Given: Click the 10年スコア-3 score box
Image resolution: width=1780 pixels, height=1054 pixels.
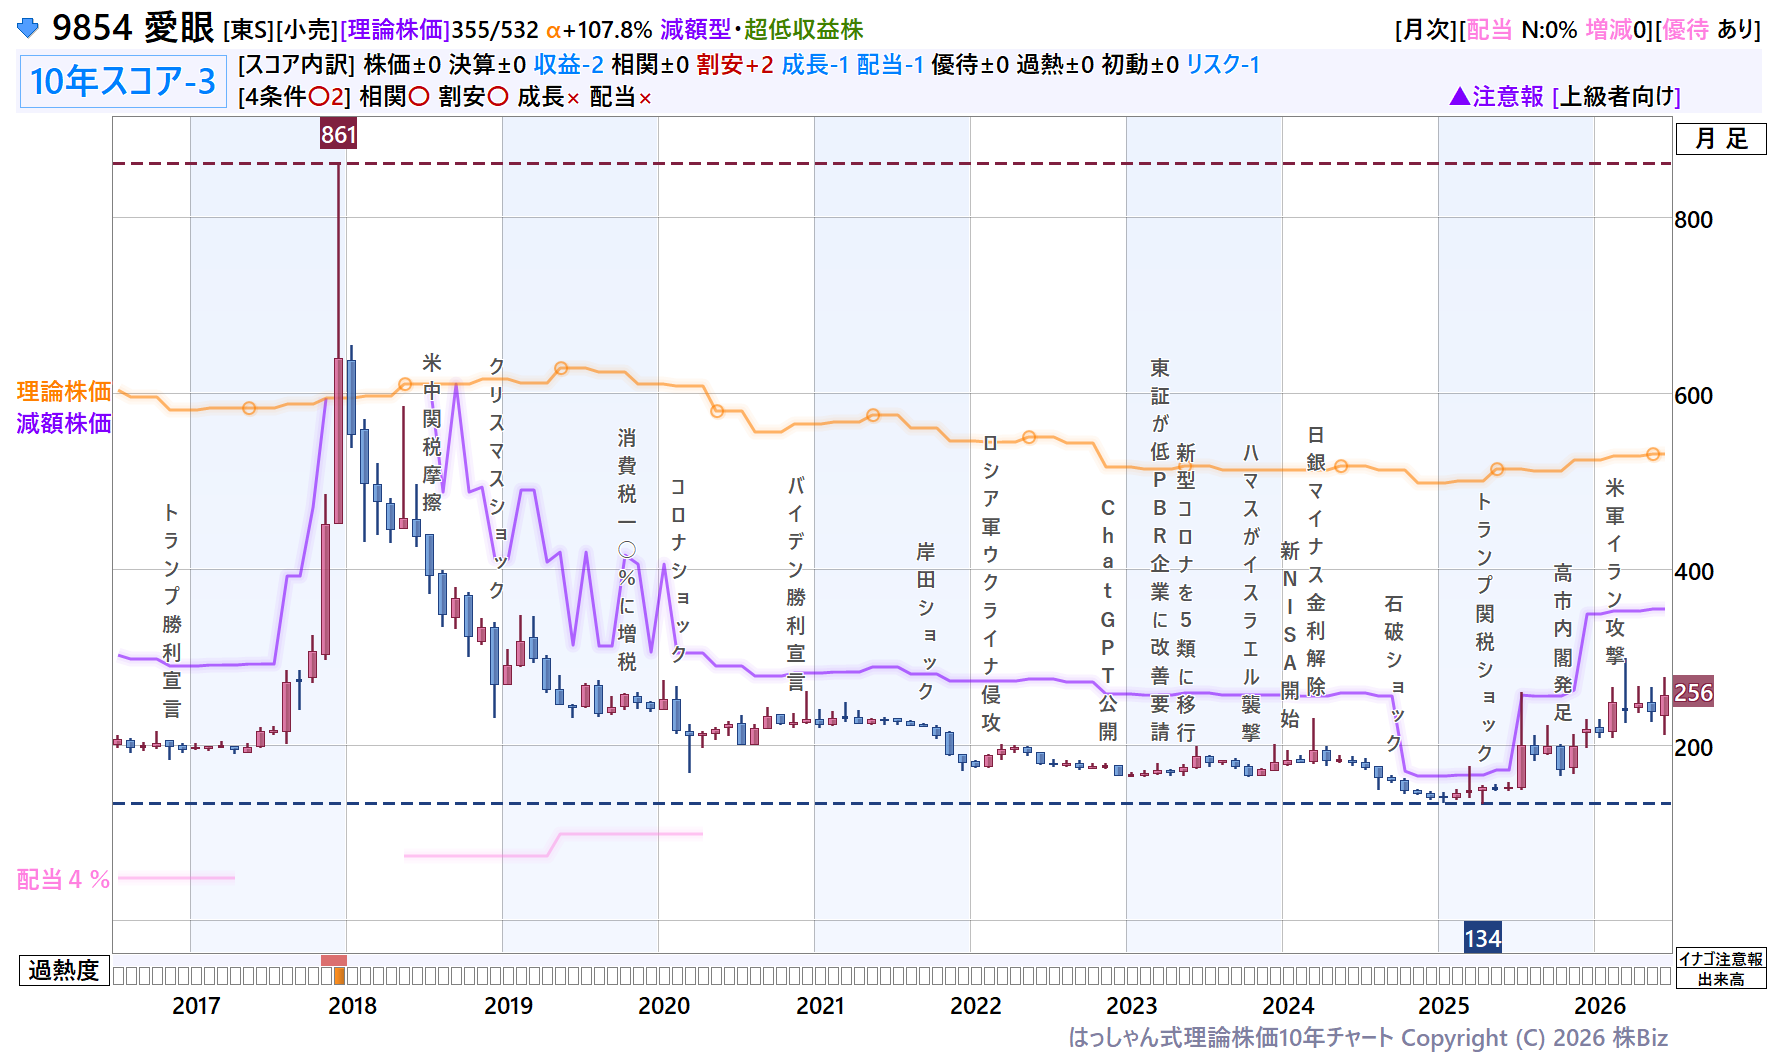Looking at the screenshot, I should click(x=123, y=81).
